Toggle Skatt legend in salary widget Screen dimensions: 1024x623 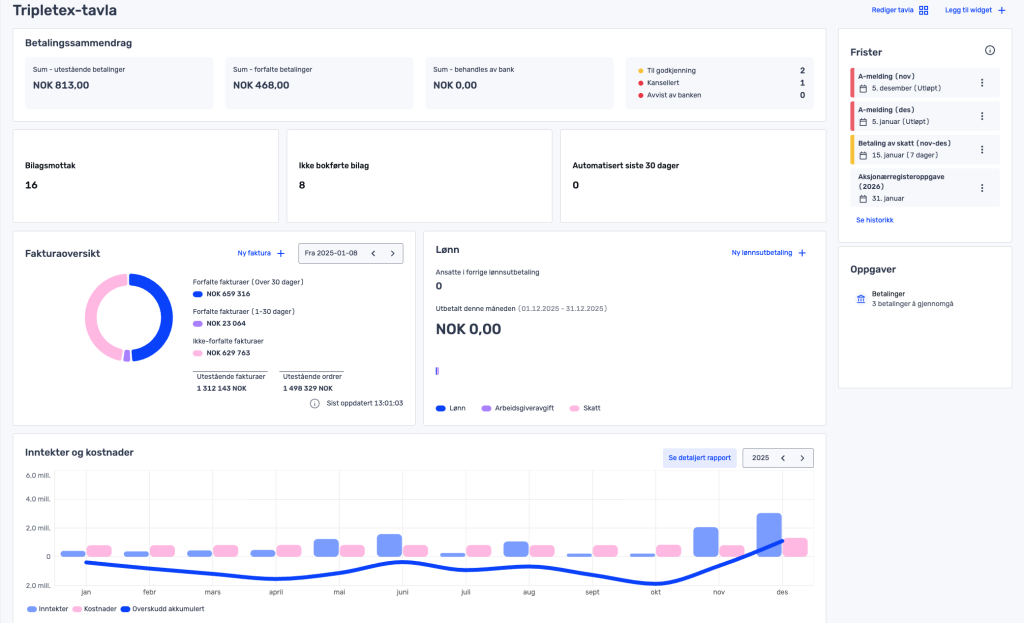[x=585, y=408]
